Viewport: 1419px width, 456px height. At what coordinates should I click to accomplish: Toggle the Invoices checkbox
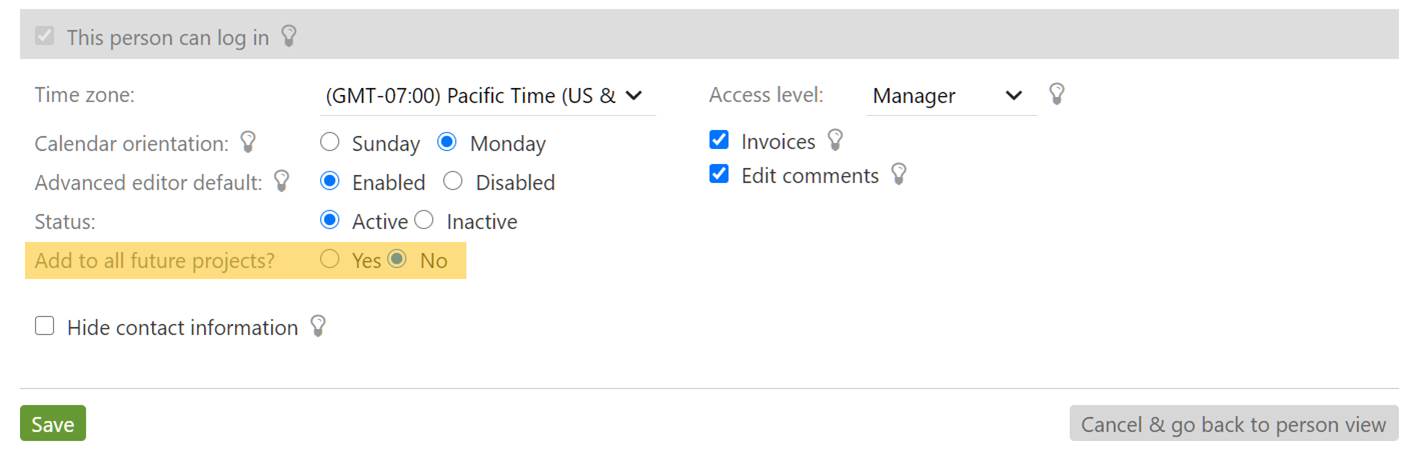click(719, 141)
